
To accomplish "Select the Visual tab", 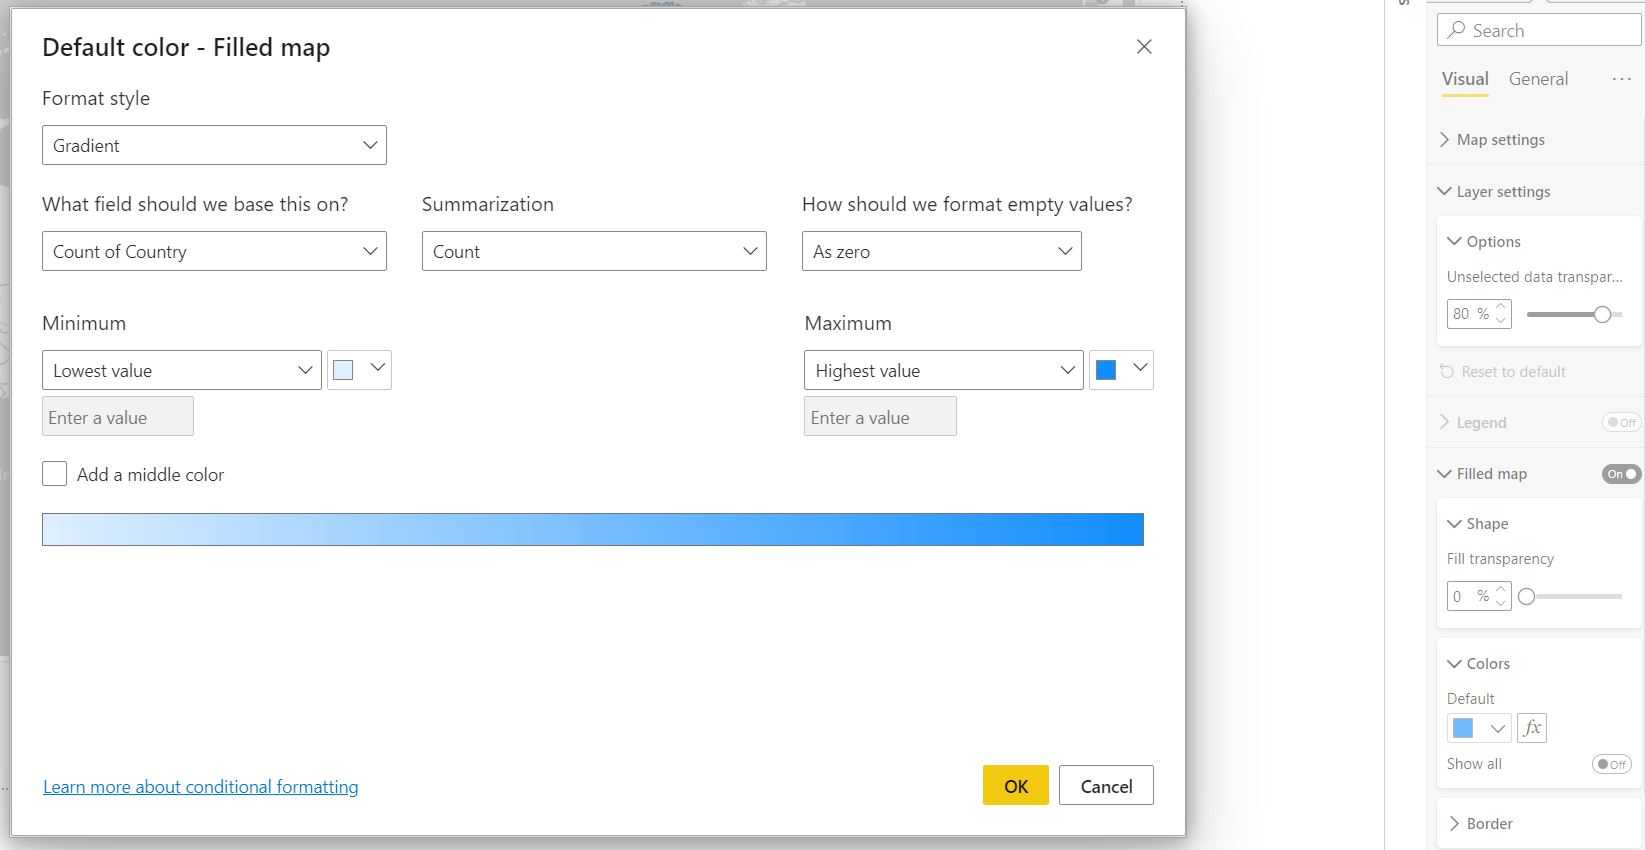I will pos(1465,79).
